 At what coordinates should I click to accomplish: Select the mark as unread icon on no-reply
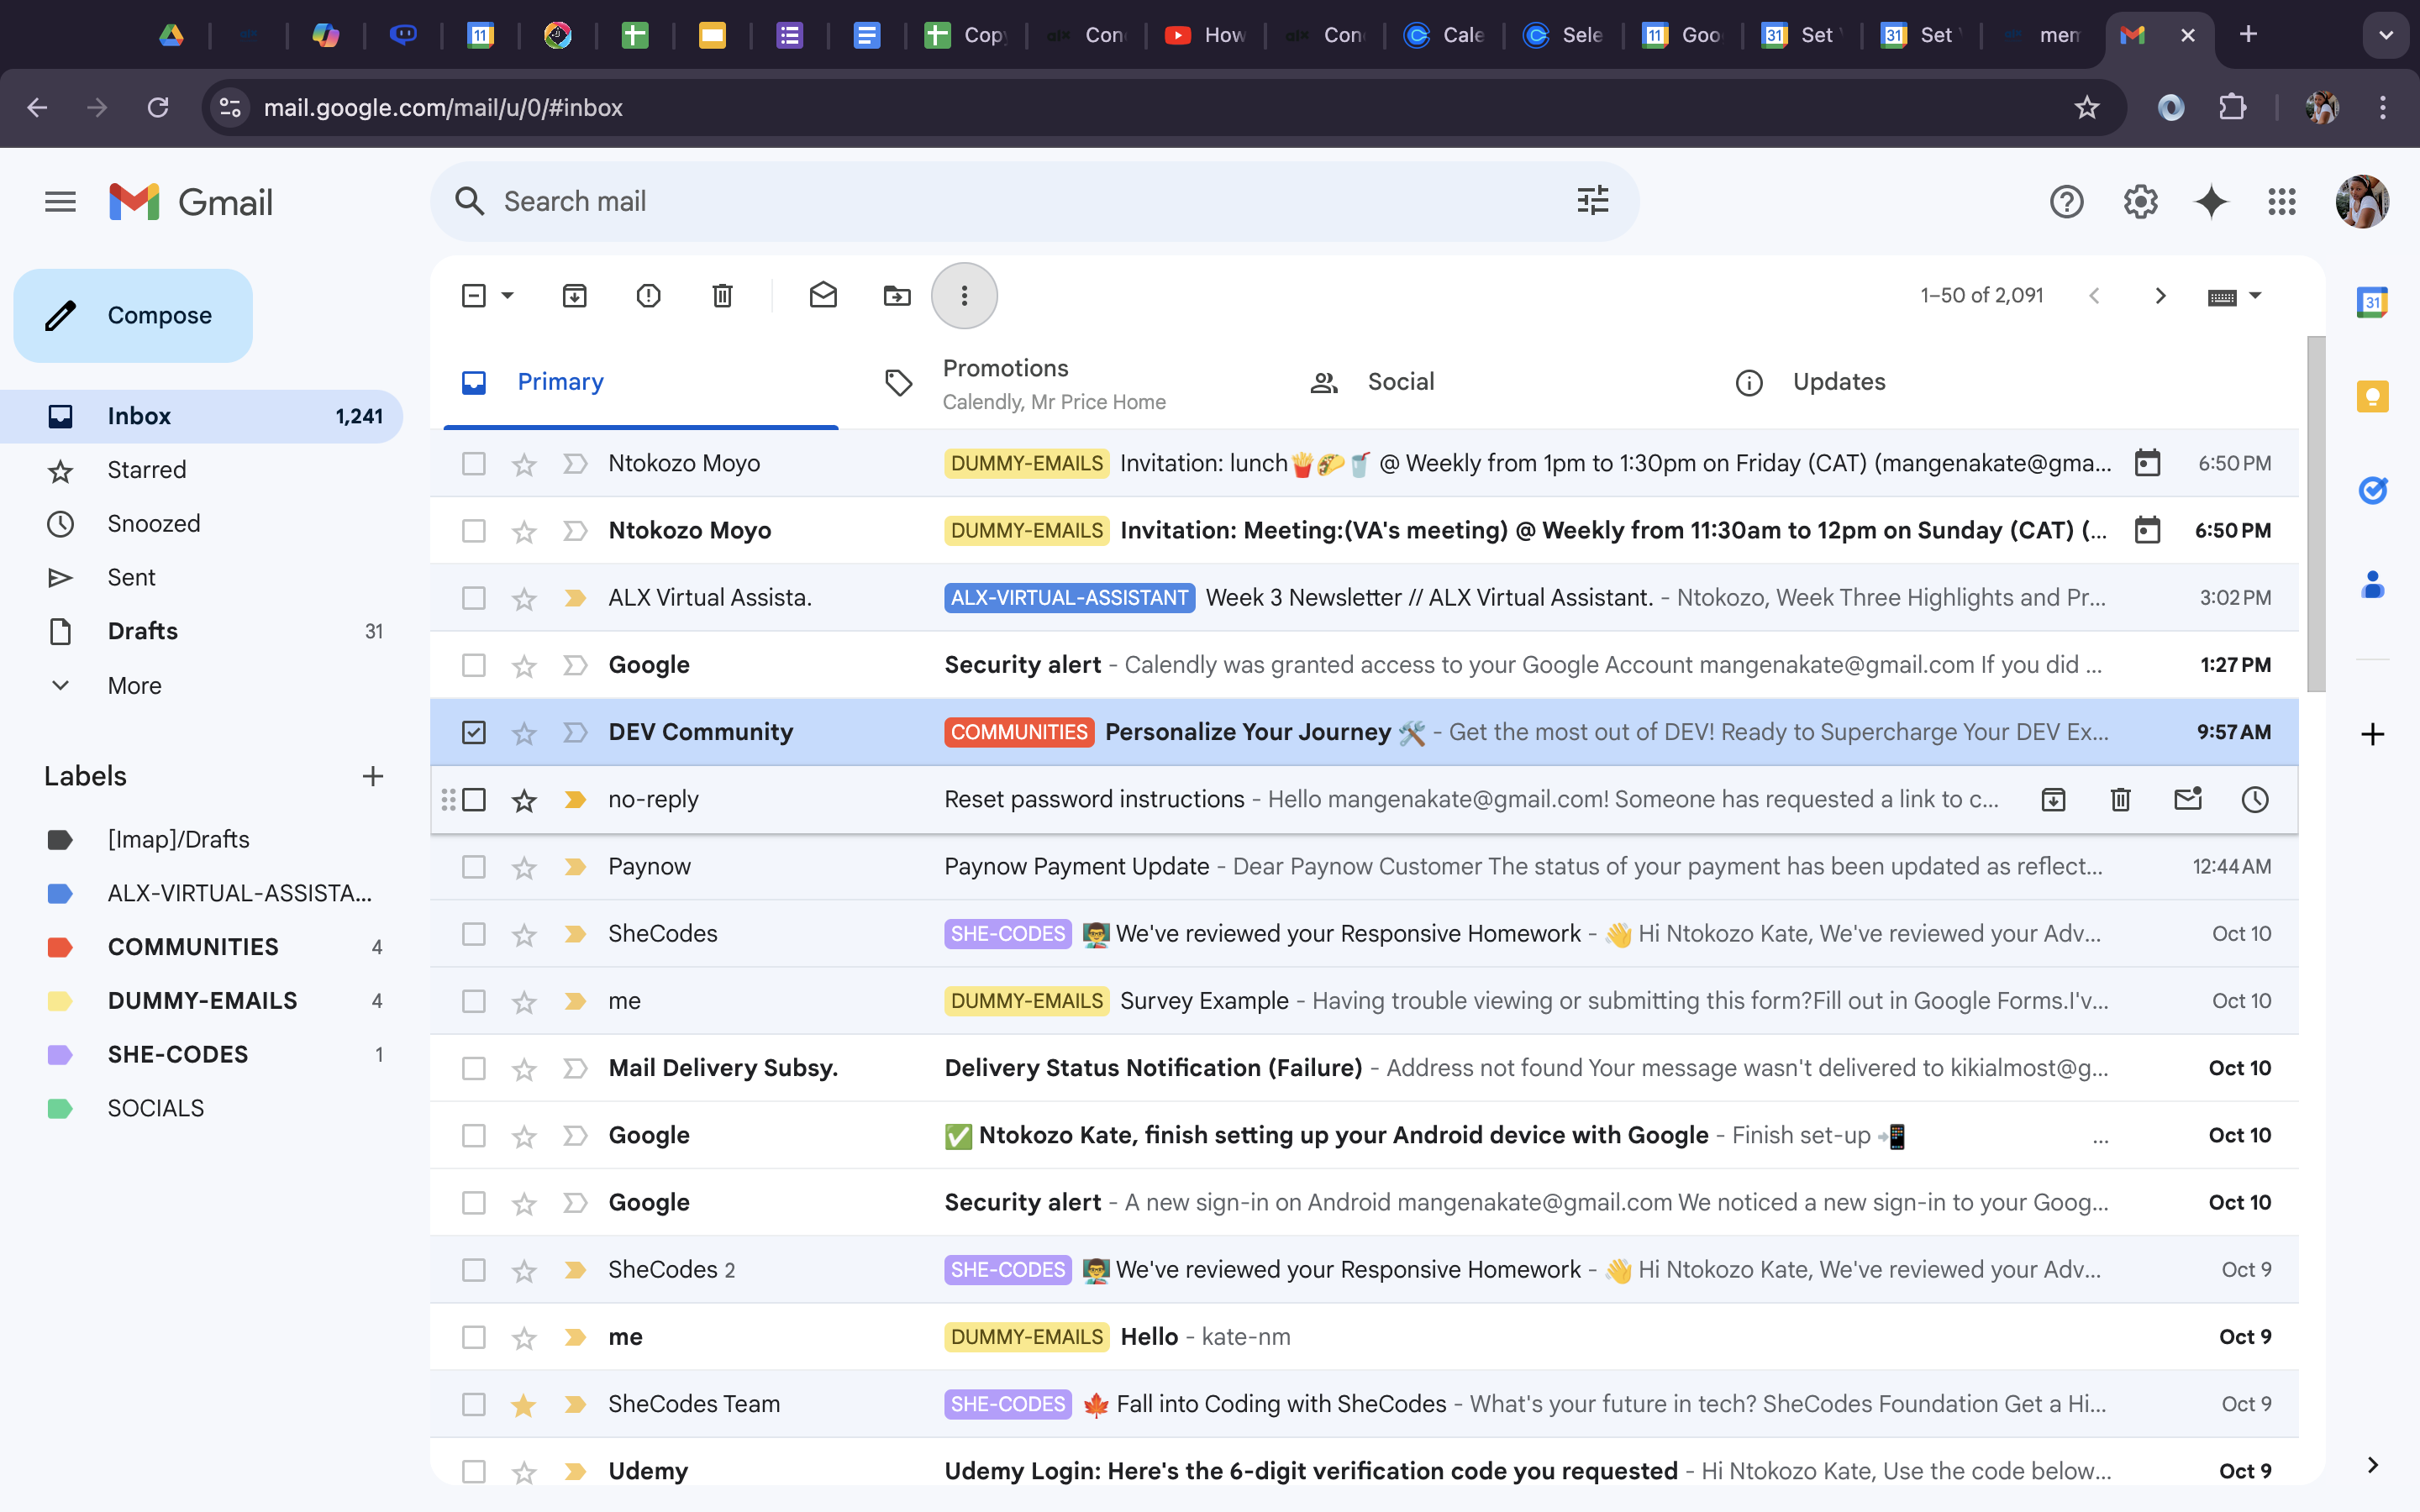2188,798
